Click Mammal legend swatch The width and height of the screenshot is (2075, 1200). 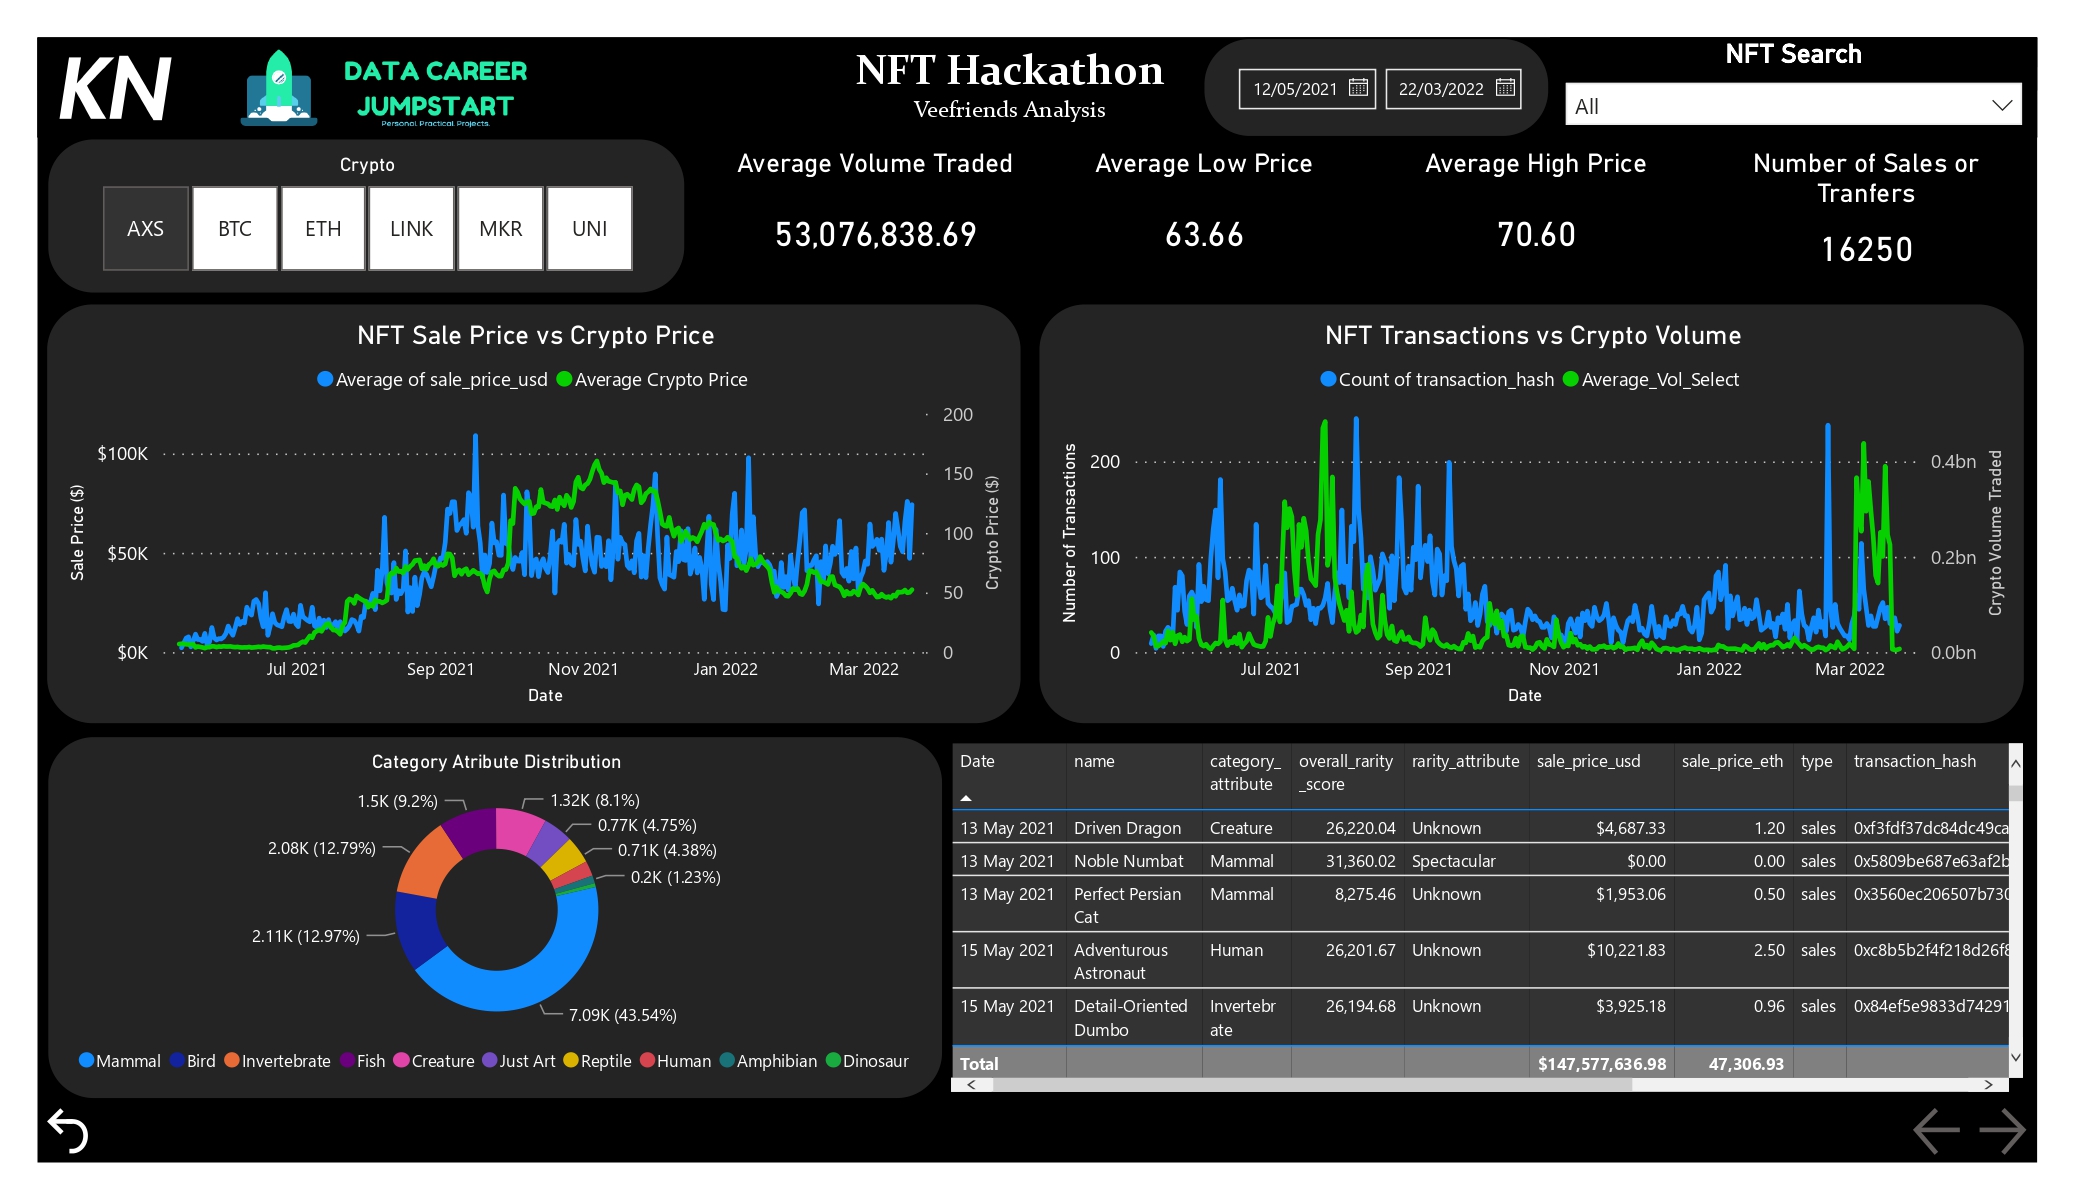pos(86,1060)
